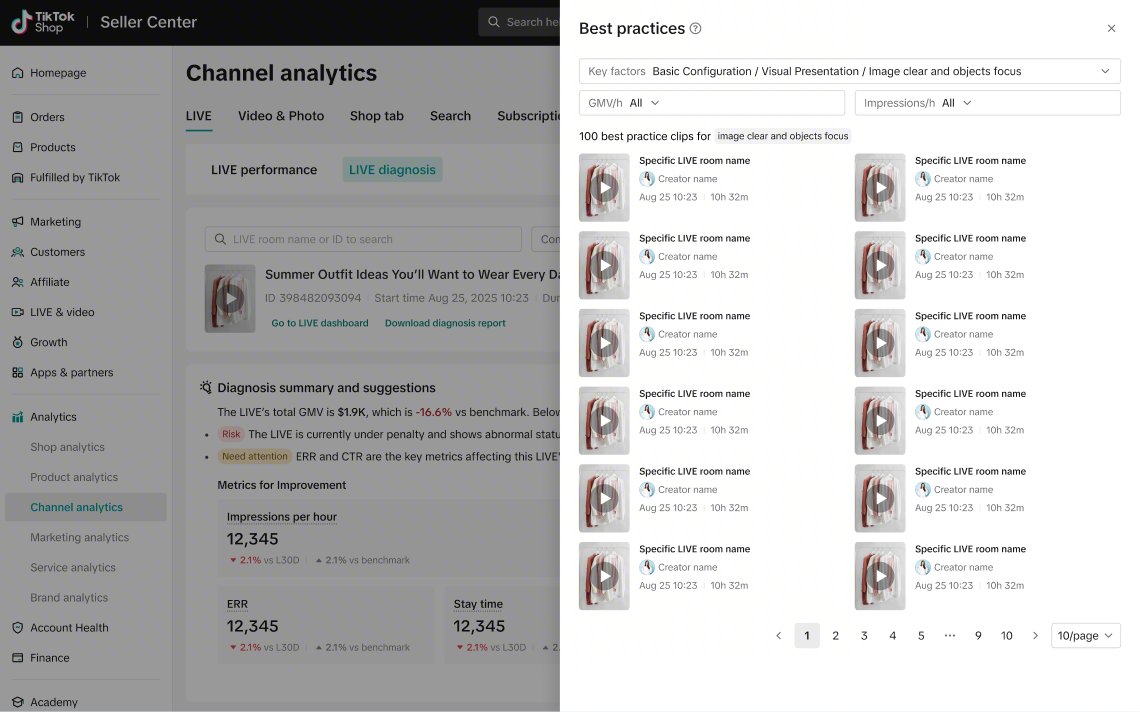The image size is (1140, 712).
Task: Click the Go to LIVE dashboard link
Action: point(320,323)
